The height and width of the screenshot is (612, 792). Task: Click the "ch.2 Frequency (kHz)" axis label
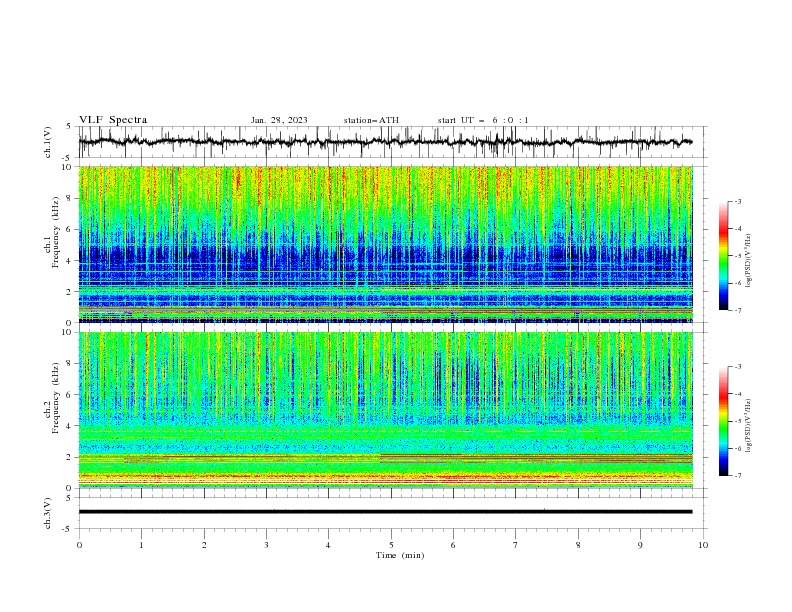click(x=52, y=397)
